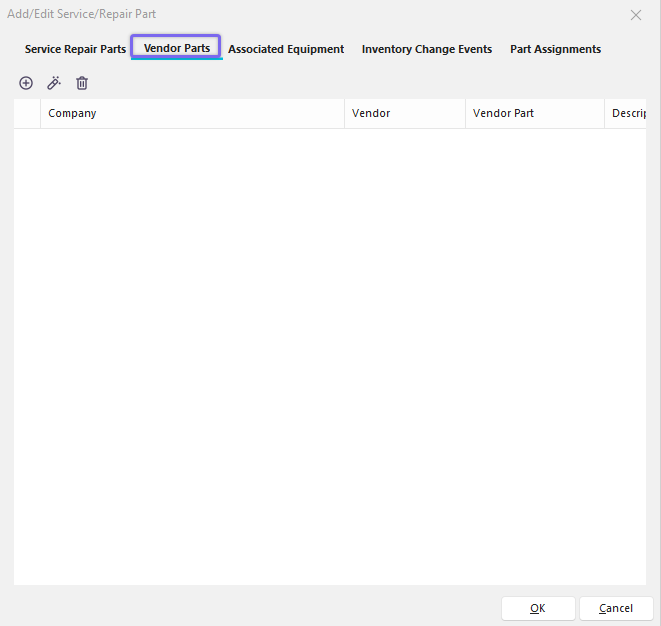The height and width of the screenshot is (626, 661).
Task: Click the empty vendor parts grid area
Action: tap(330, 350)
